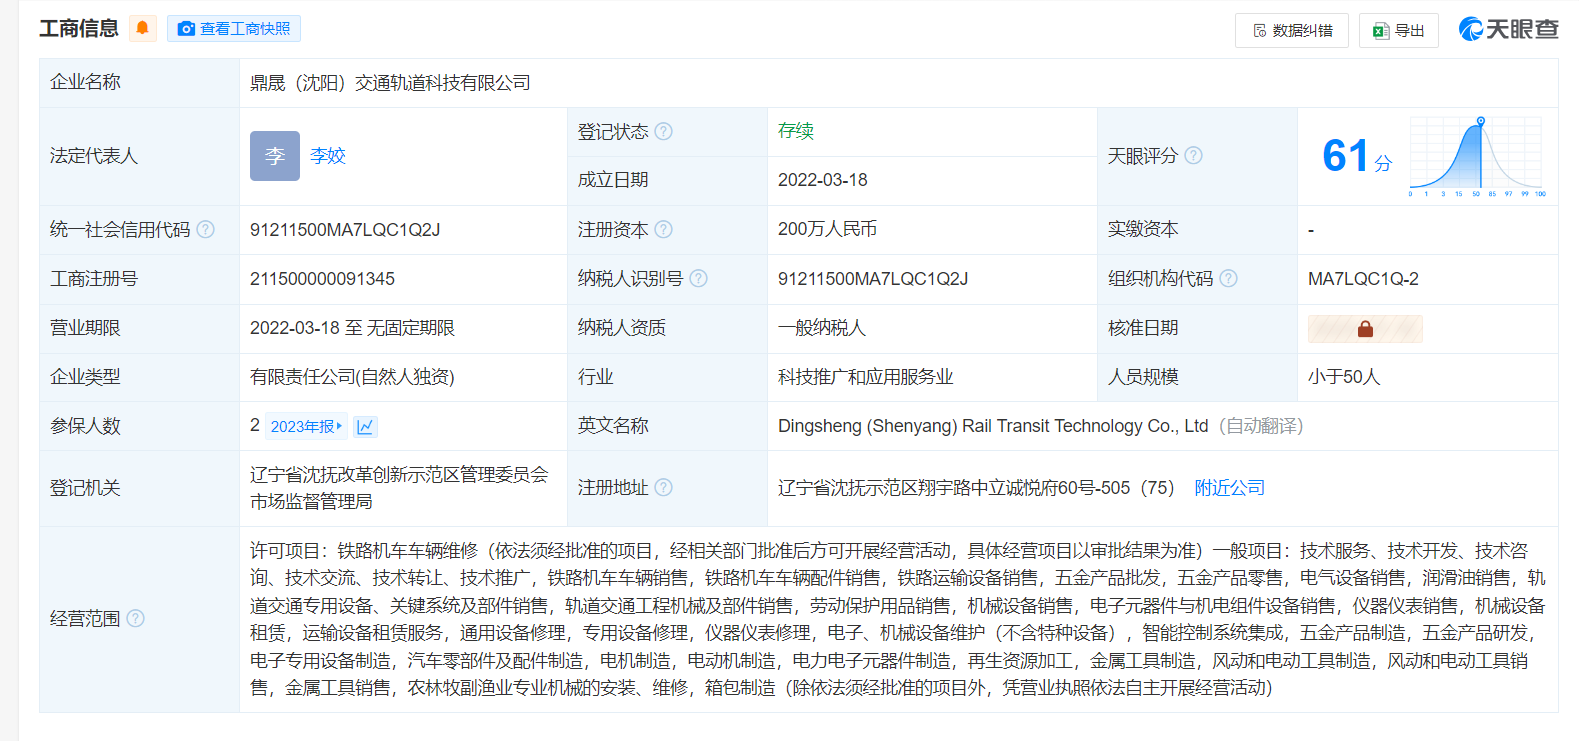
Task: Open legal representative link 李姣
Action: (x=328, y=156)
